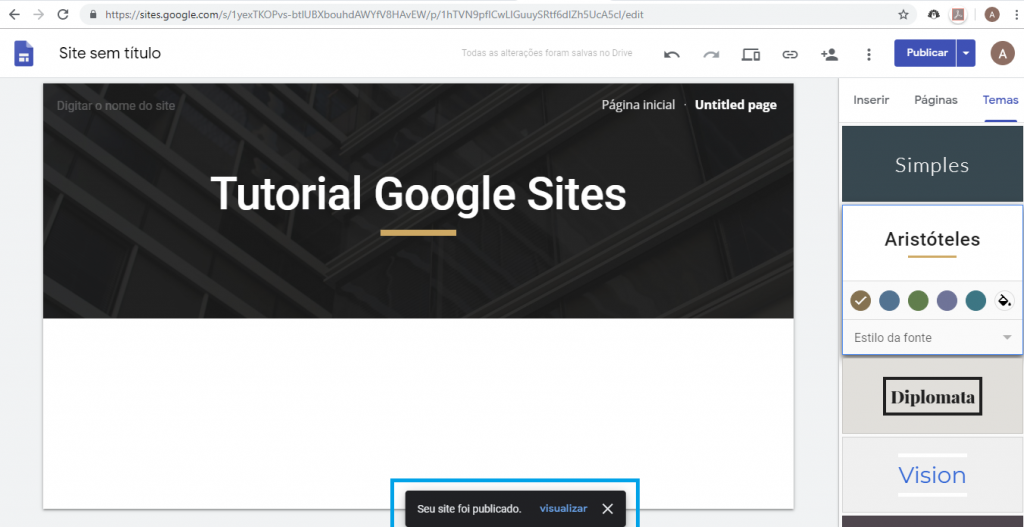The height and width of the screenshot is (527, 1024).
Task: Switch to the Inserir tab
Action: [x=871, y=100]
